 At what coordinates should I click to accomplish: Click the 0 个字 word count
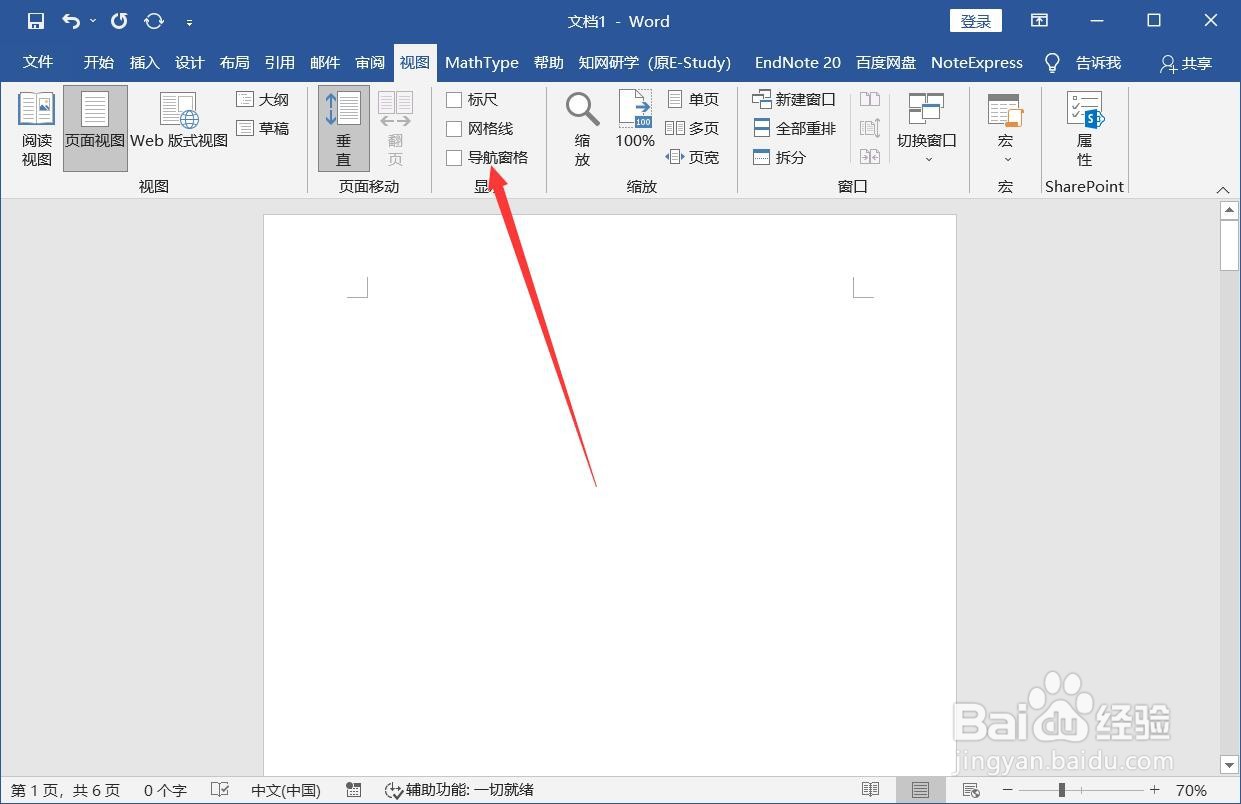coord(165,790)
